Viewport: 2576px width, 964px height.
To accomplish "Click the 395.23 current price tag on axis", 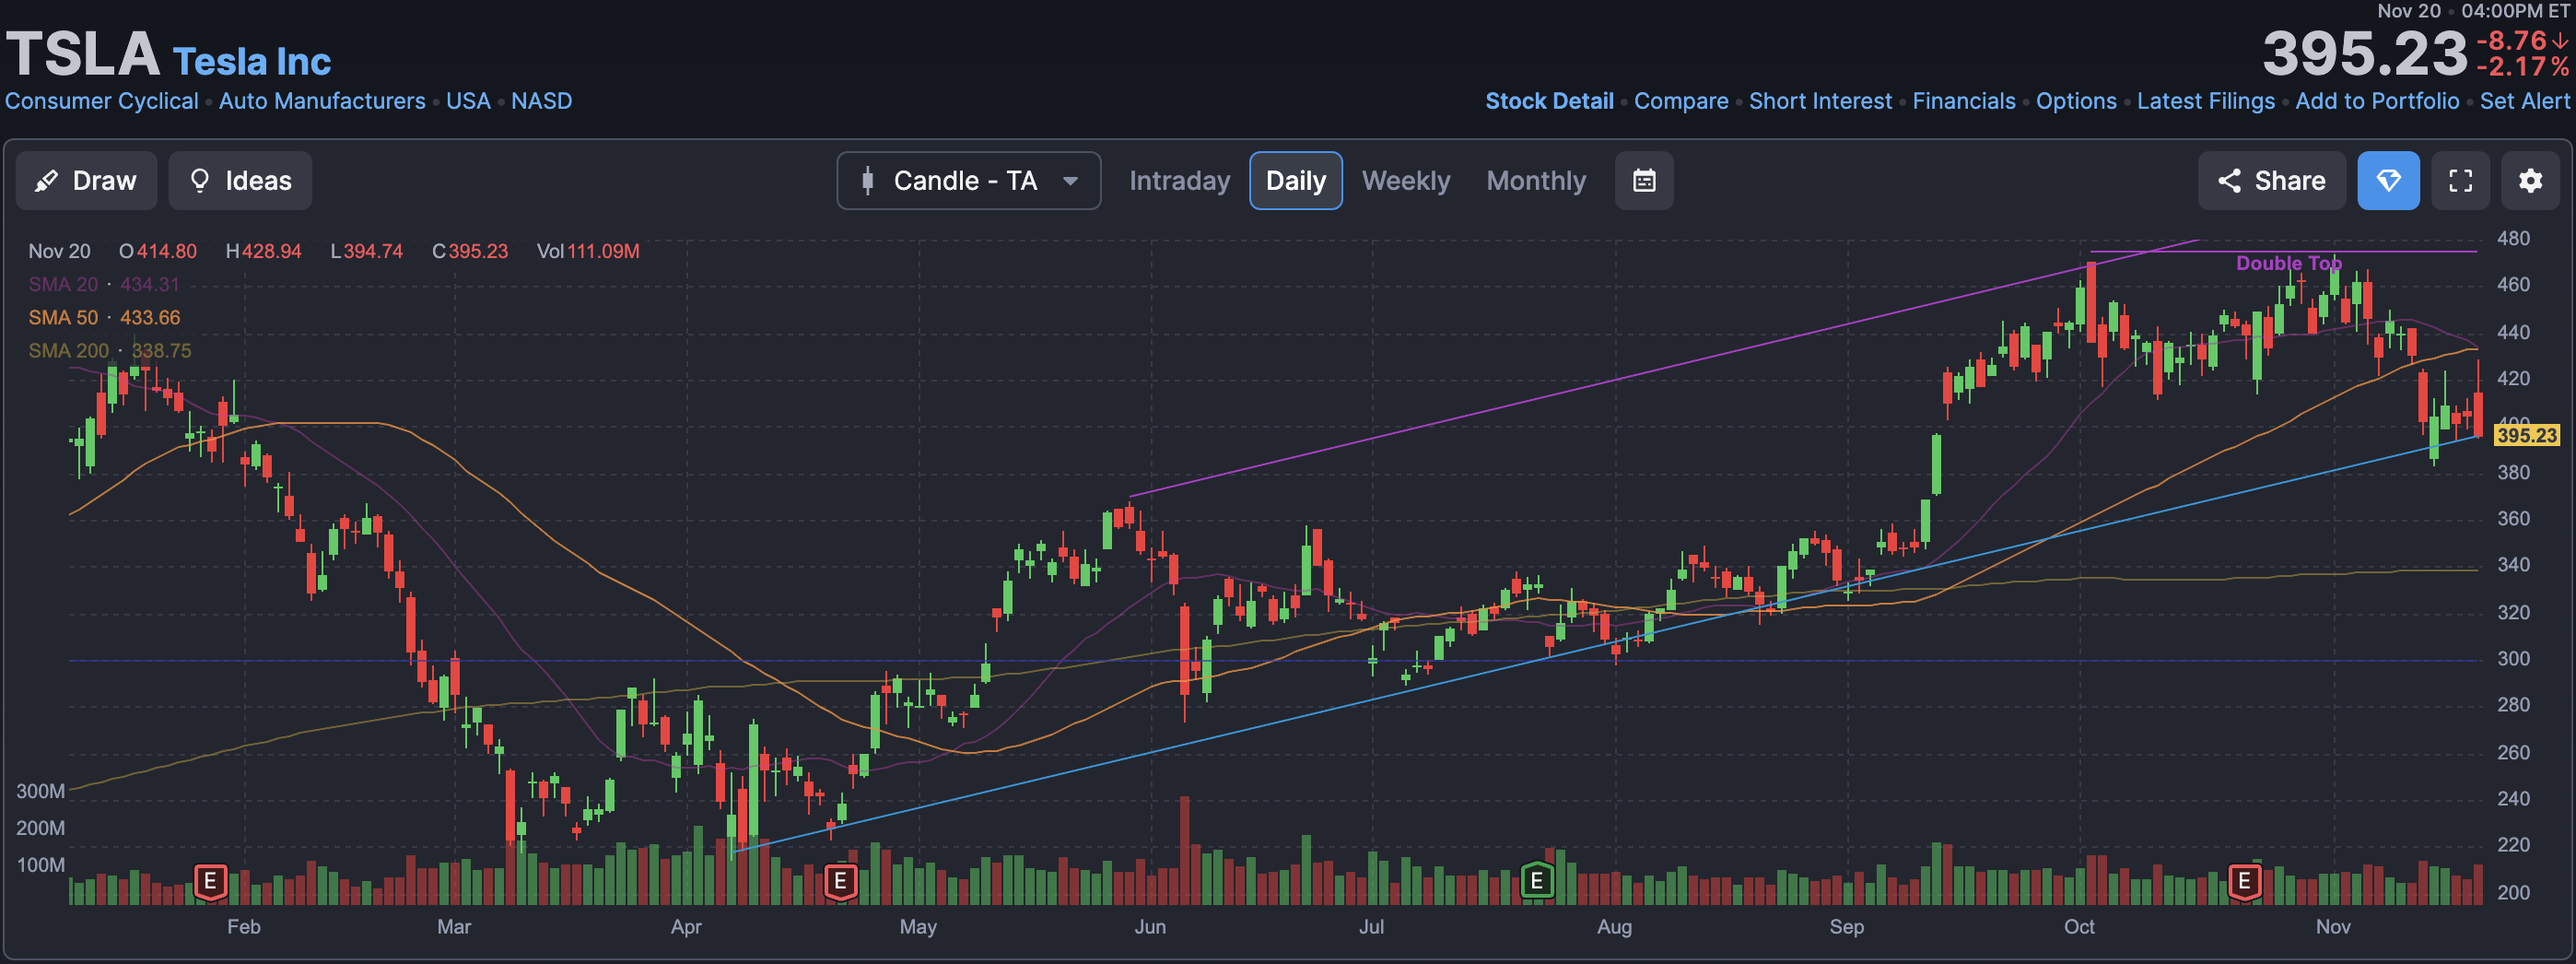I will [x=2526, y=435].
